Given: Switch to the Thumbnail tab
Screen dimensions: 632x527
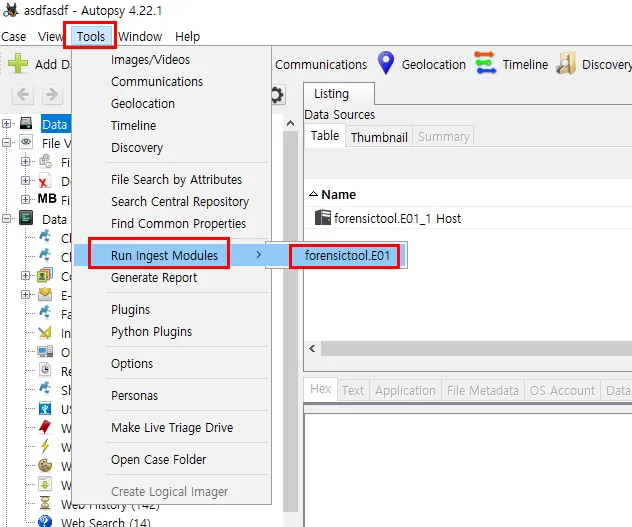Looking at the screenshot, I should 379,137.
